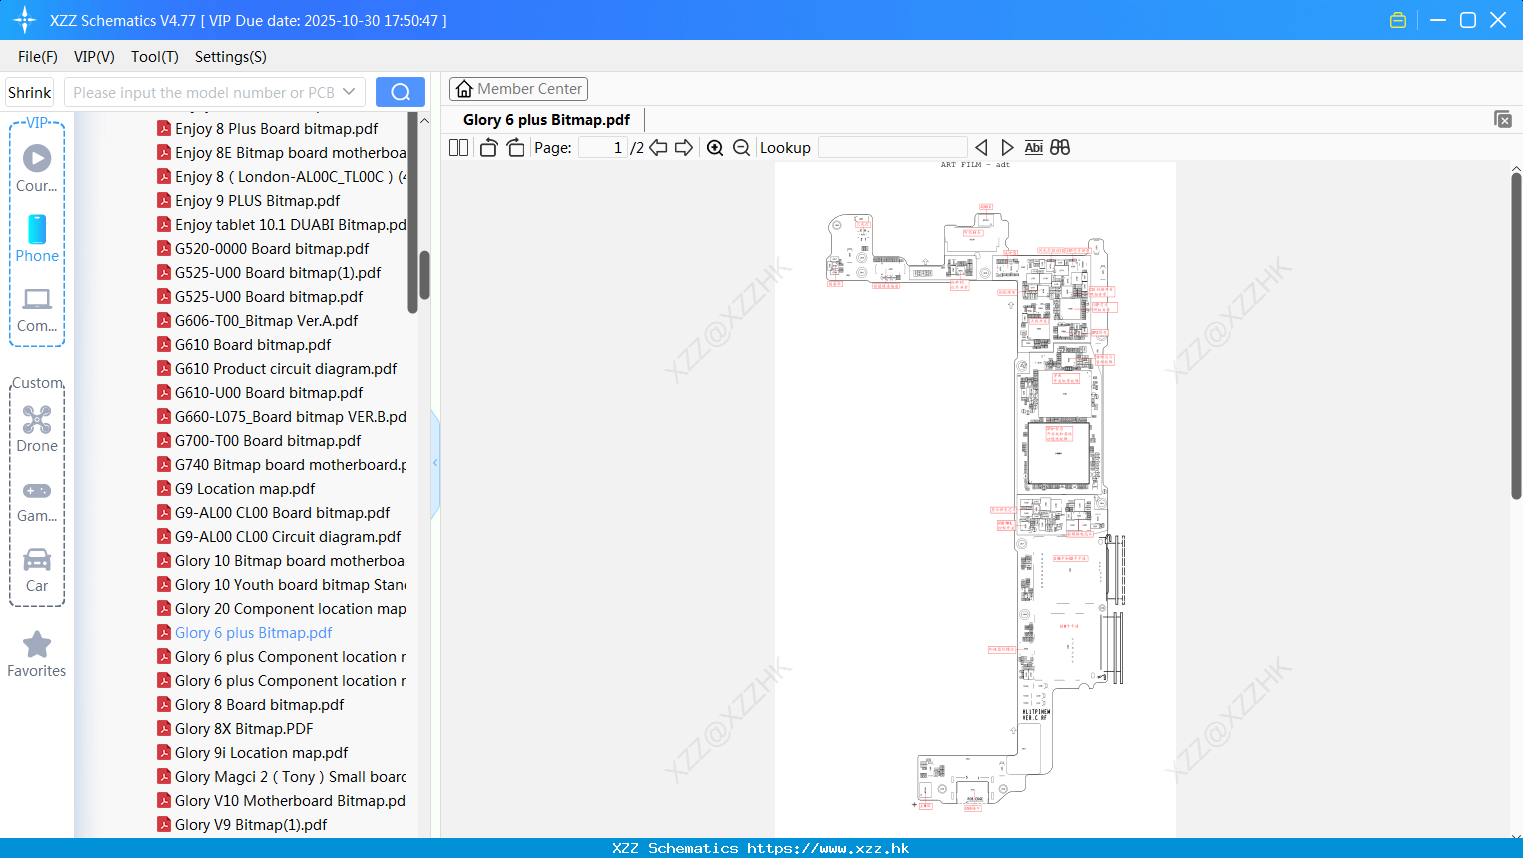Open the model number dropdown arrow
1523x858 pixels.
click(349, 92)
